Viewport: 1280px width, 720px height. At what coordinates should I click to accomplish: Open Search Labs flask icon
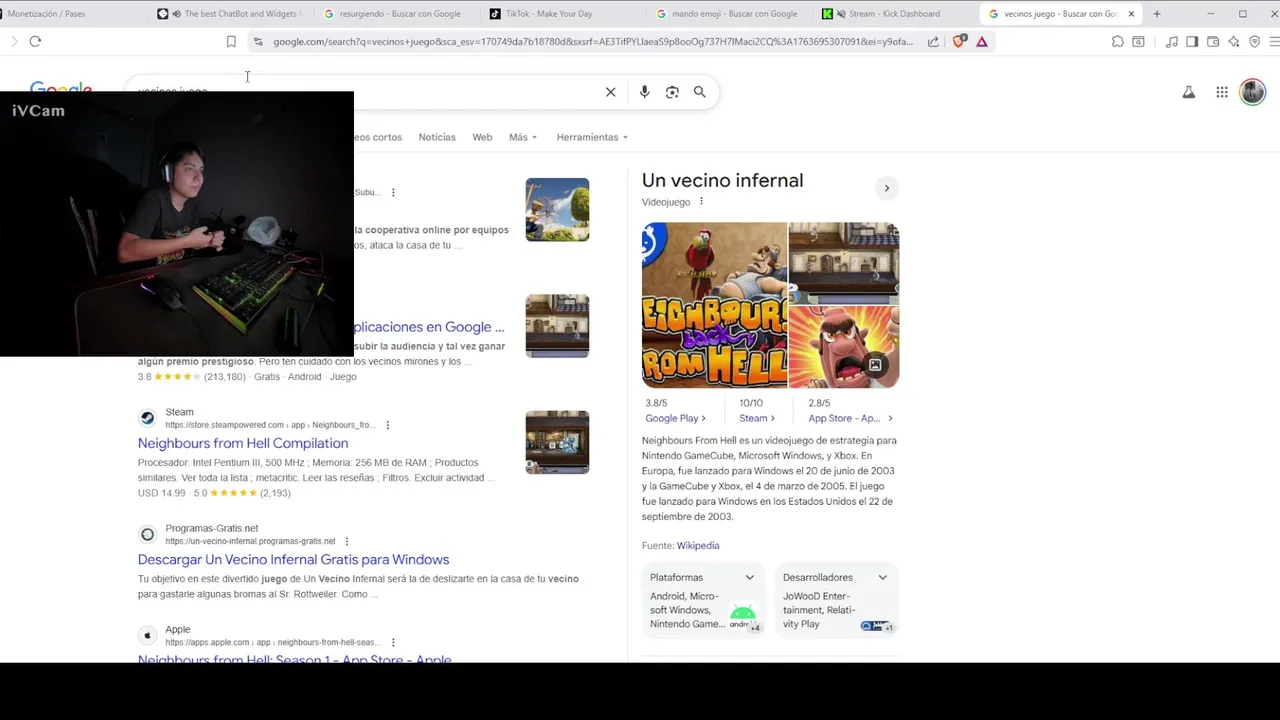tap(1189, 92)
